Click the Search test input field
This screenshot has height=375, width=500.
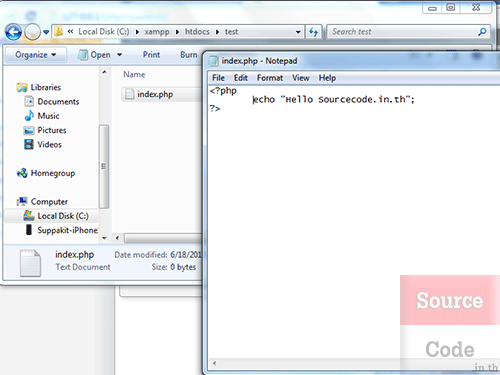[403, 32]
